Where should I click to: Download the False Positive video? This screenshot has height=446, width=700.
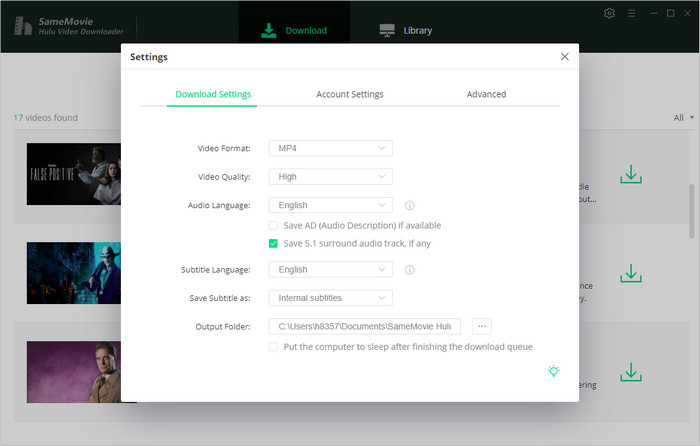(630, 176)
